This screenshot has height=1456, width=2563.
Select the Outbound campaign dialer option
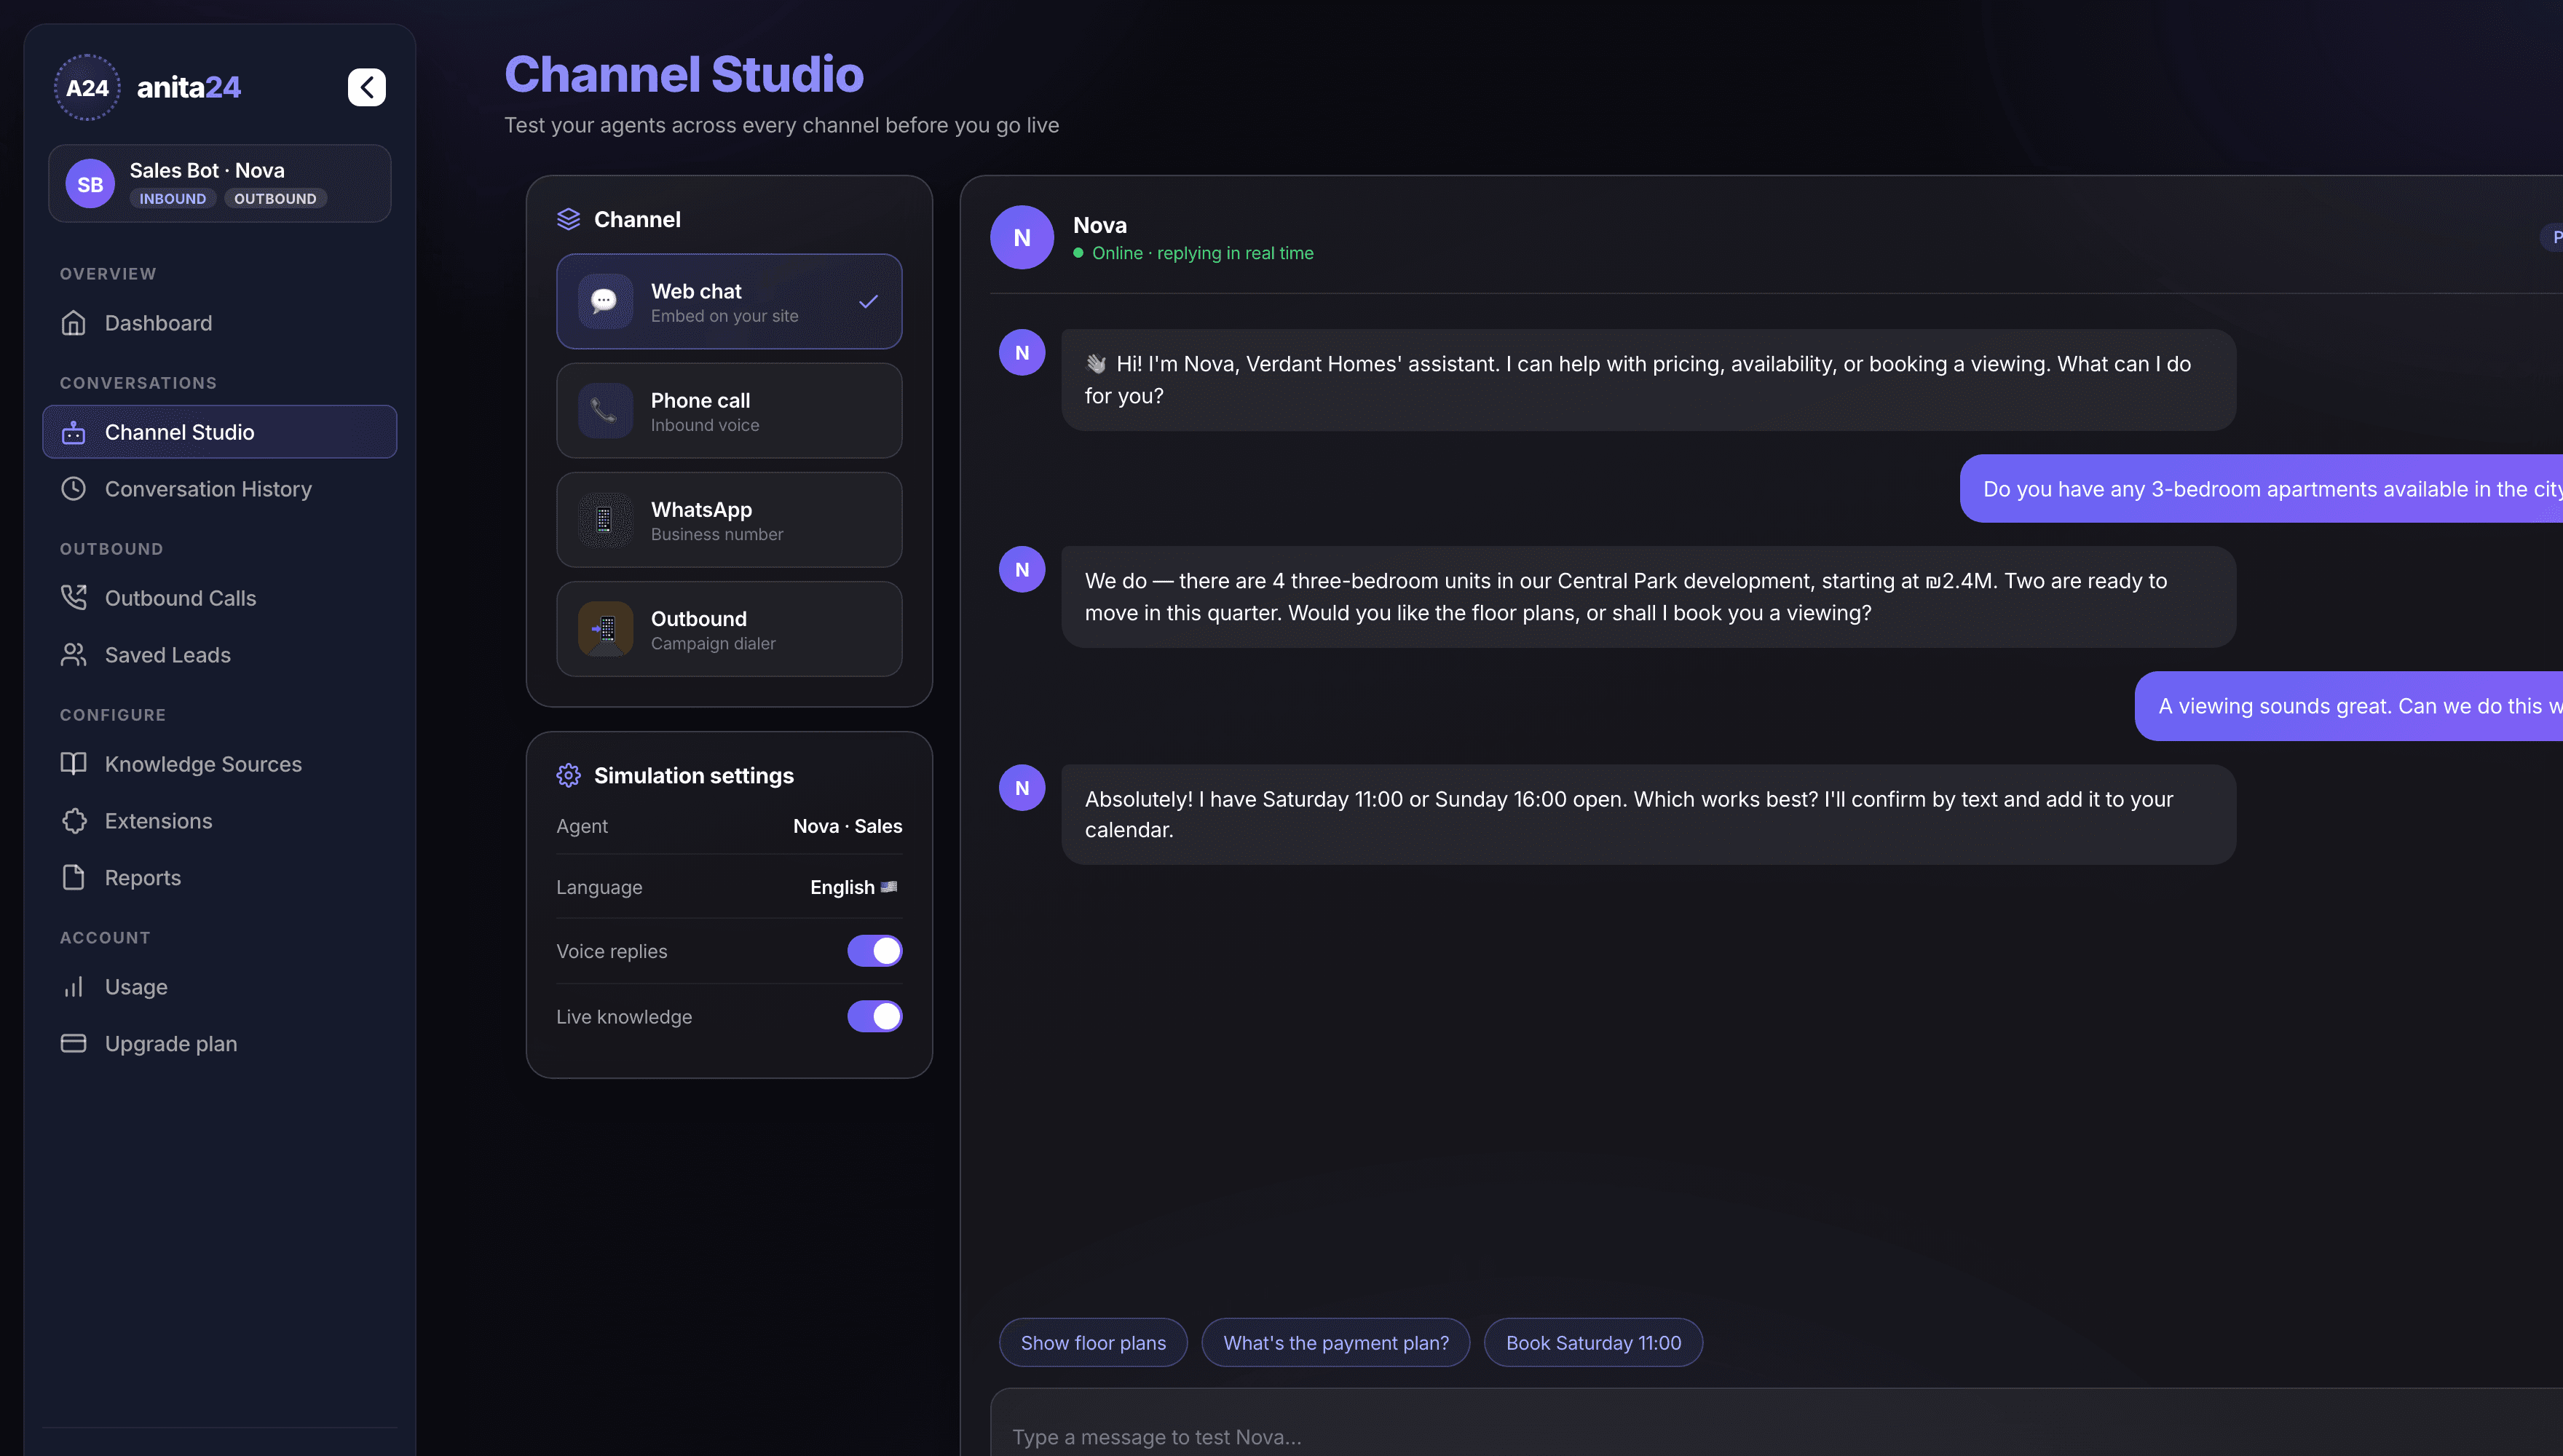tap(729, 629)
